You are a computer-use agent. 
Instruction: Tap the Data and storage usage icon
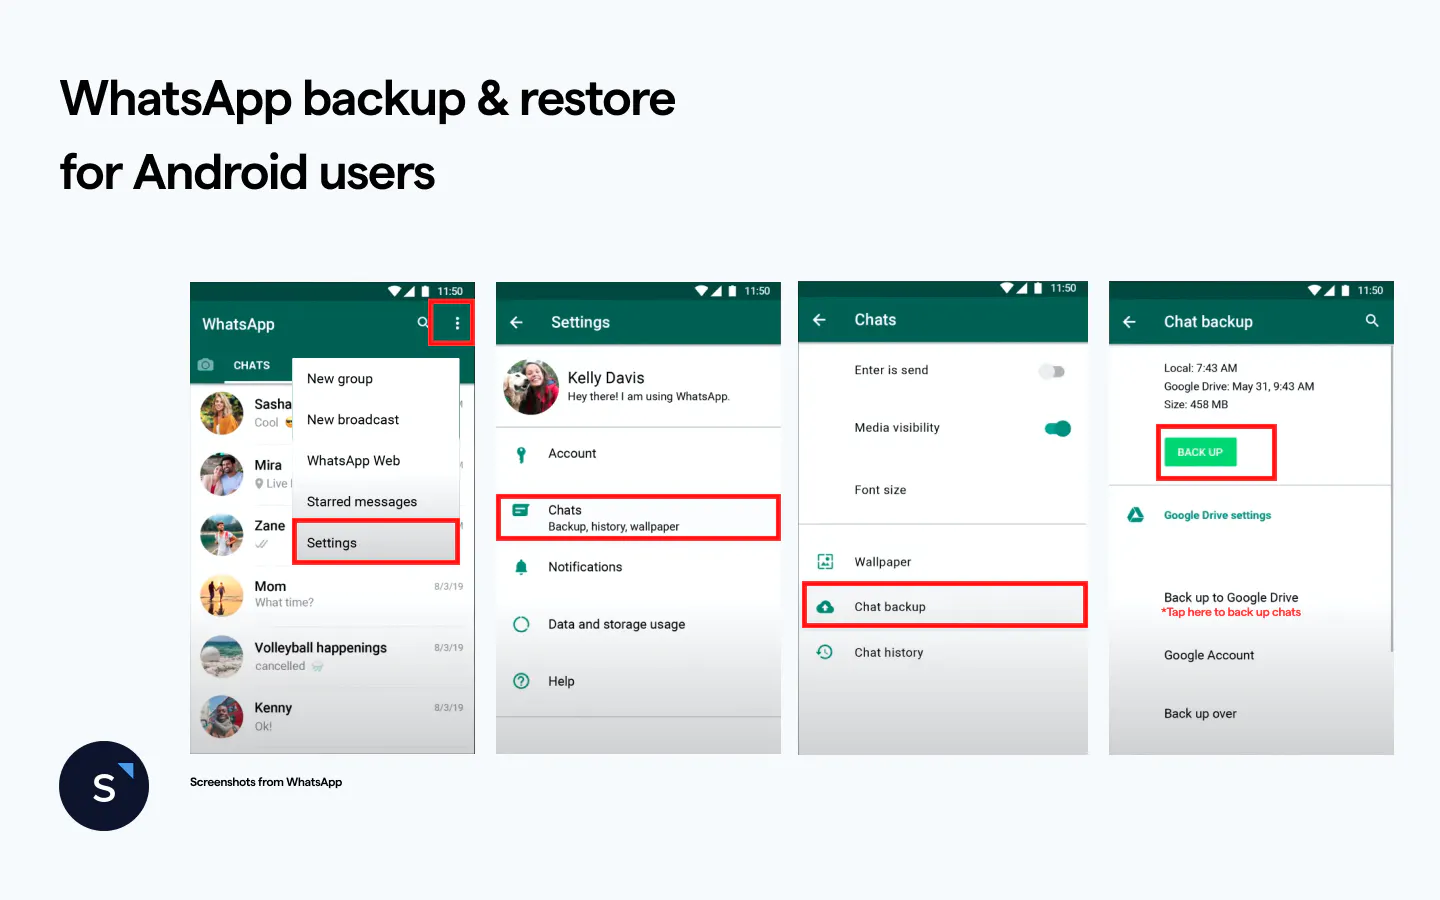pyautogui.click(x=521, y=624)
